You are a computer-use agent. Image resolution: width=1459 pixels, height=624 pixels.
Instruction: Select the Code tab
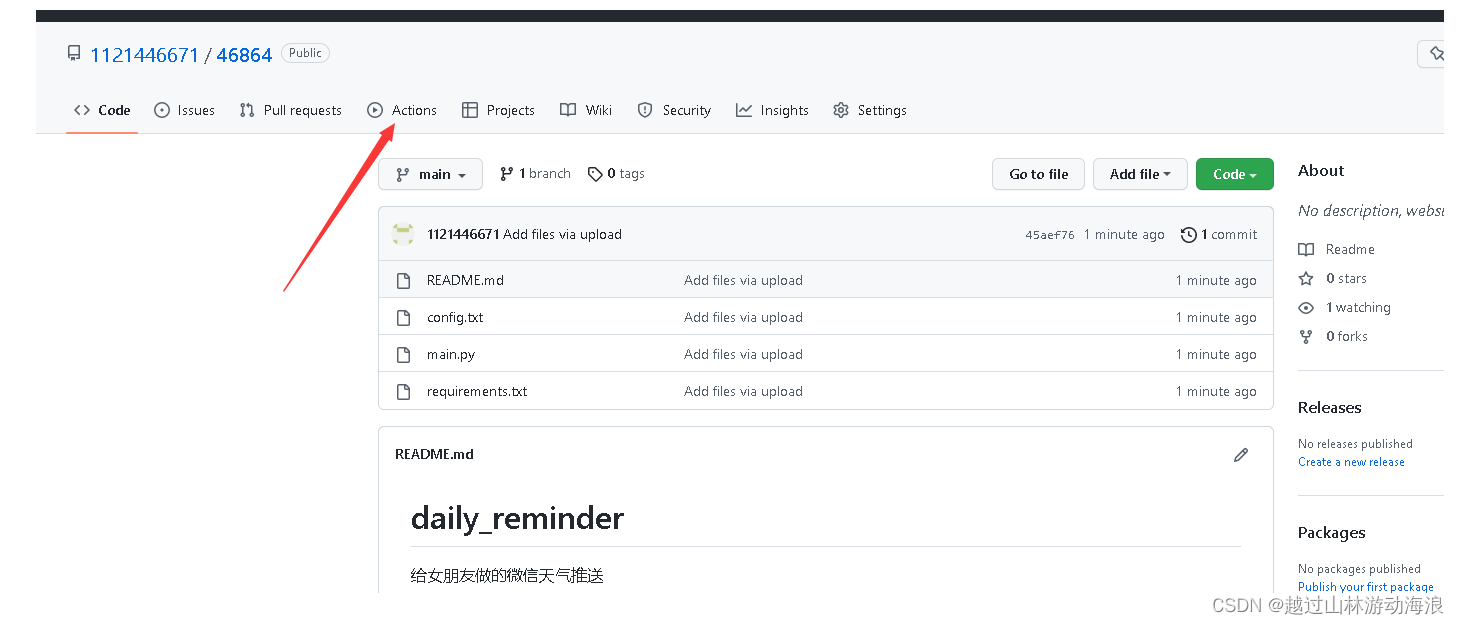(x=102, y=110)
